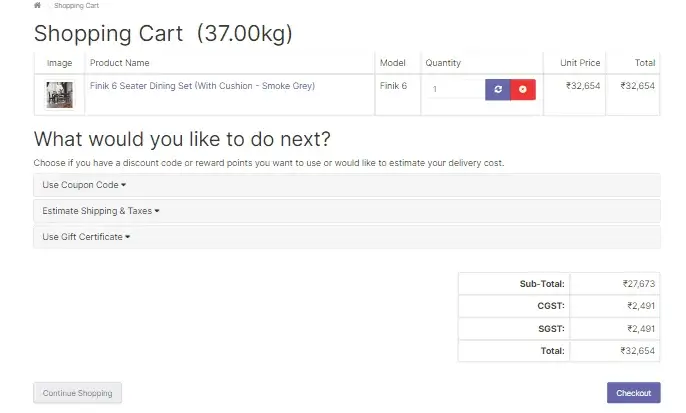
Task: Proceed with the Checkout button
Action: pos(633,393)
